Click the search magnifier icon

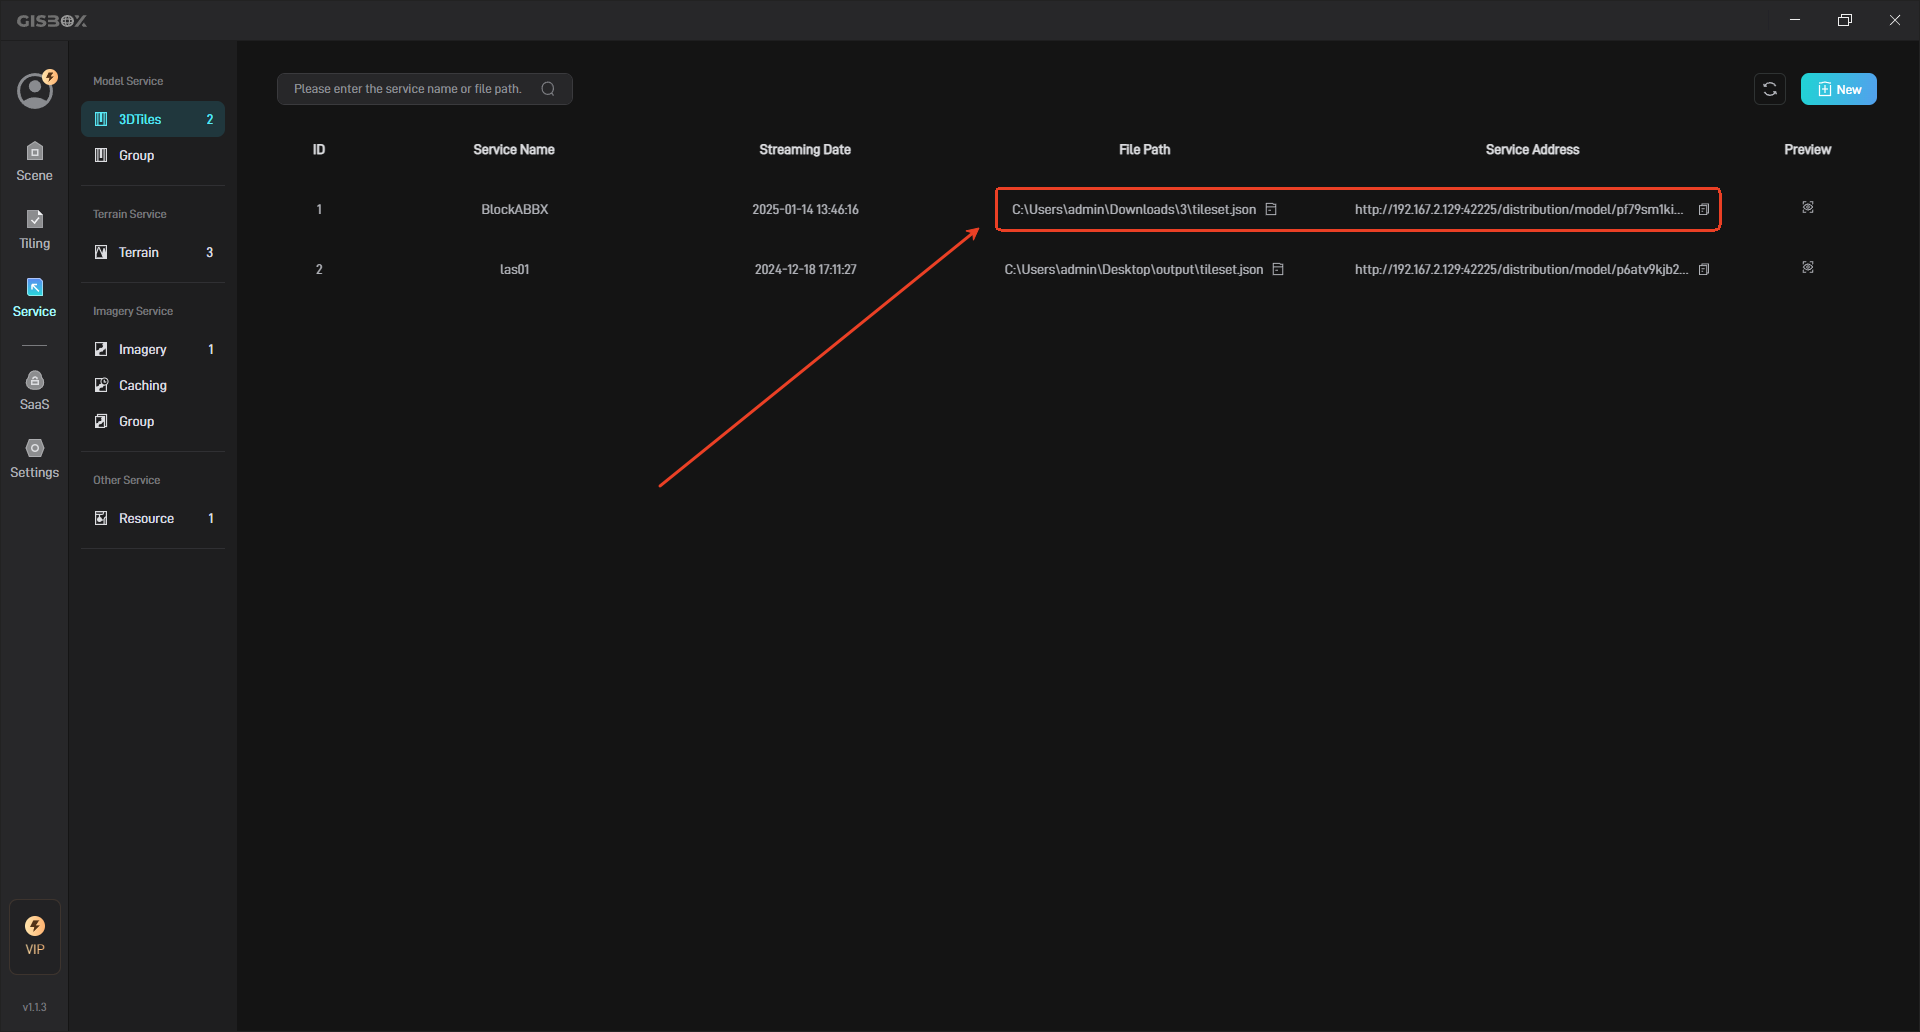[548, 89]
